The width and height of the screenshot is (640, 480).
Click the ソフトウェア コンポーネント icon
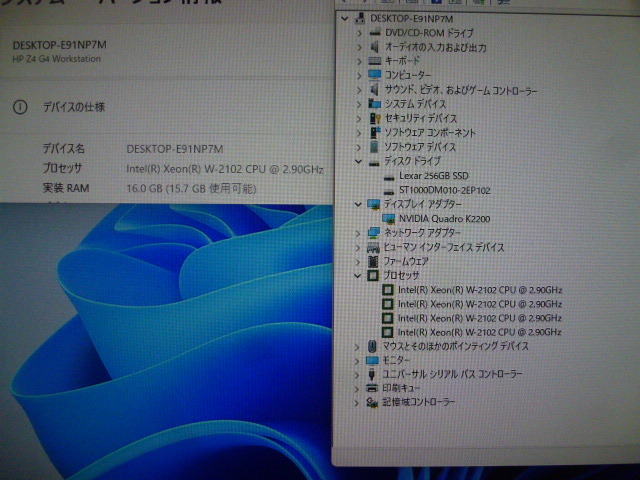(375, 132)
